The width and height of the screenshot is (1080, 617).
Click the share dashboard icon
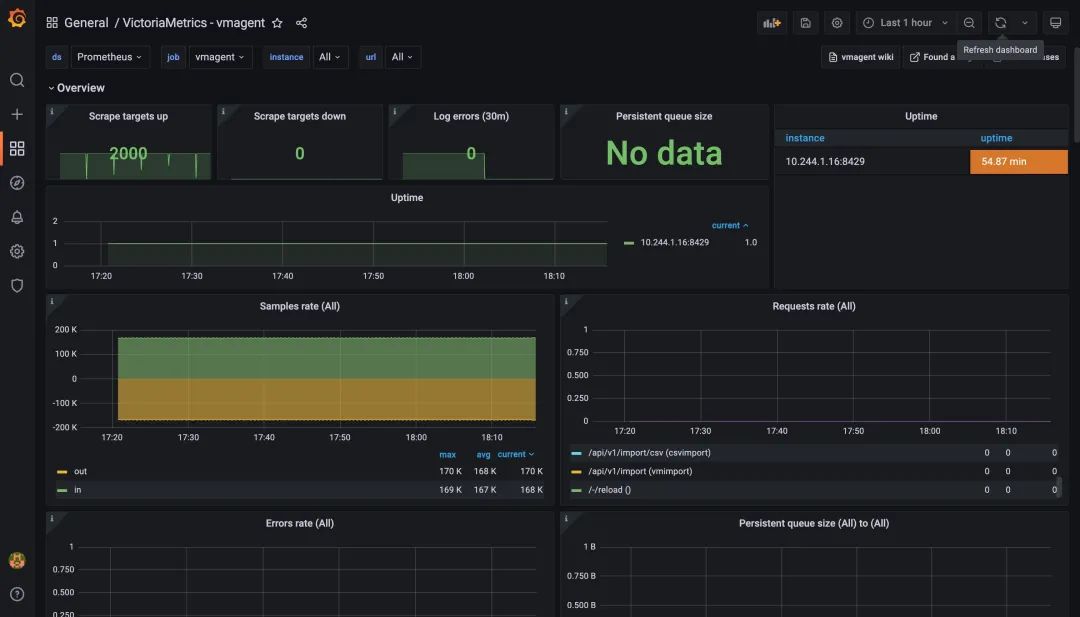tap(301, 23)
